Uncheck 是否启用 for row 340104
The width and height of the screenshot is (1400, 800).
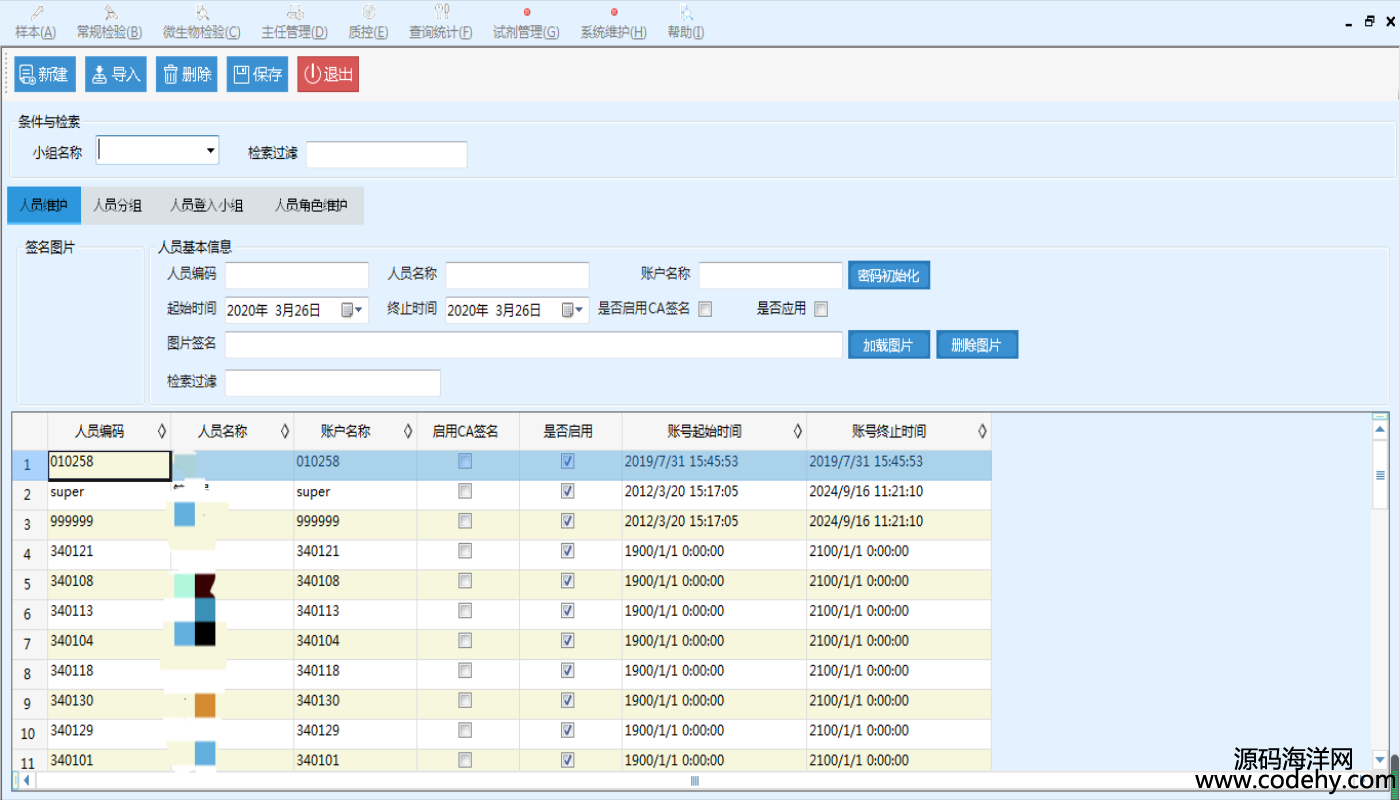pos(568,640)
